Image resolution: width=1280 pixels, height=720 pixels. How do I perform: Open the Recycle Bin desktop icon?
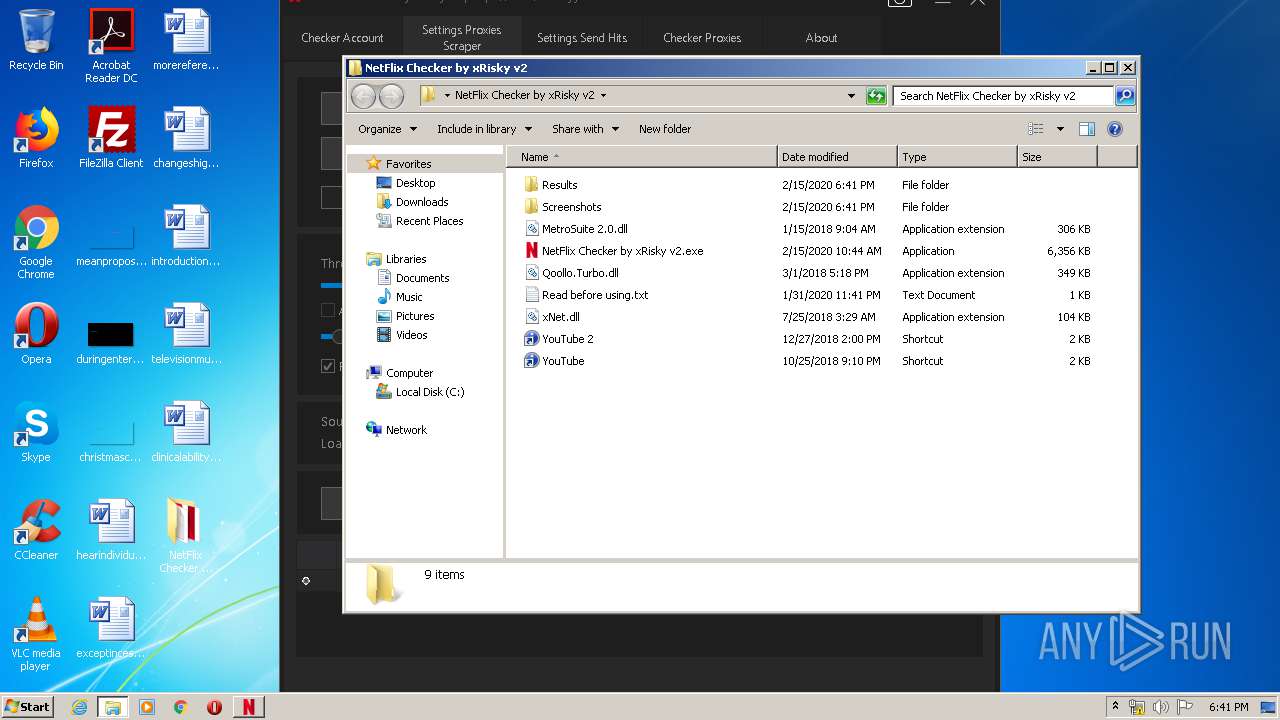[36, 40]
